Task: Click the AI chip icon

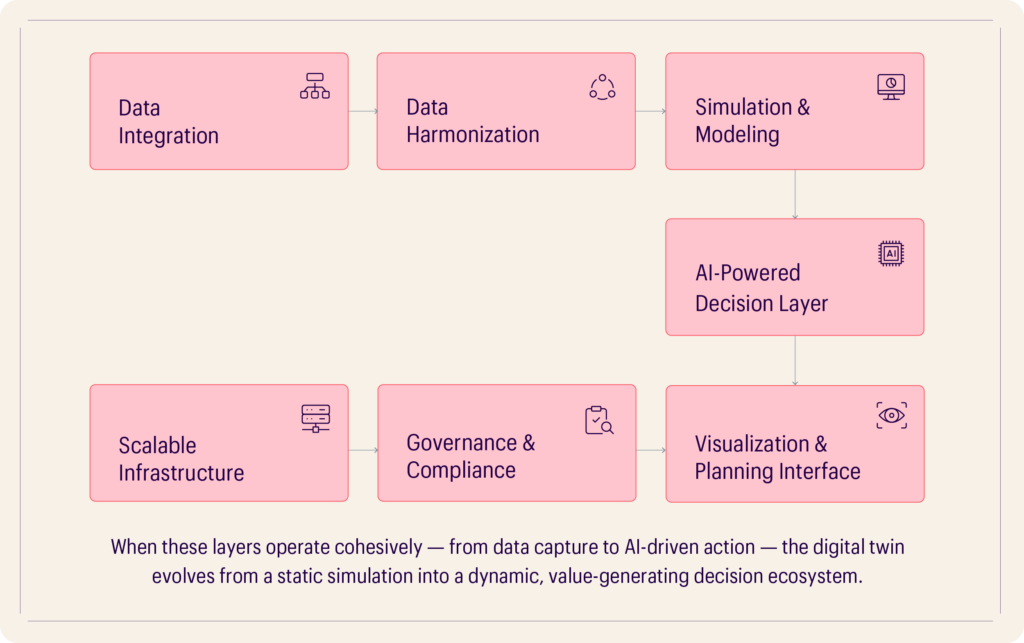Action: coord(891,253)
